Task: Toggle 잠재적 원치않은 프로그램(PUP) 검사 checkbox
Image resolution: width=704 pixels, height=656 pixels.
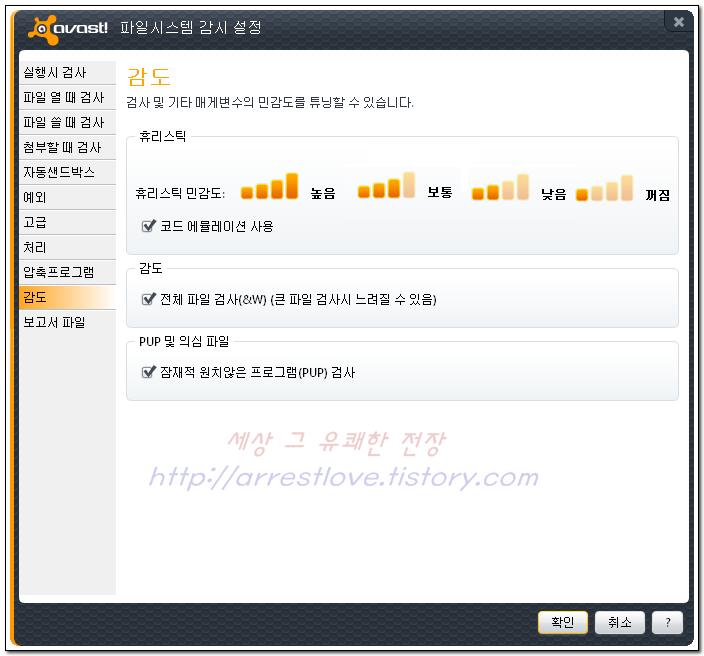Action: coord(149,372)
